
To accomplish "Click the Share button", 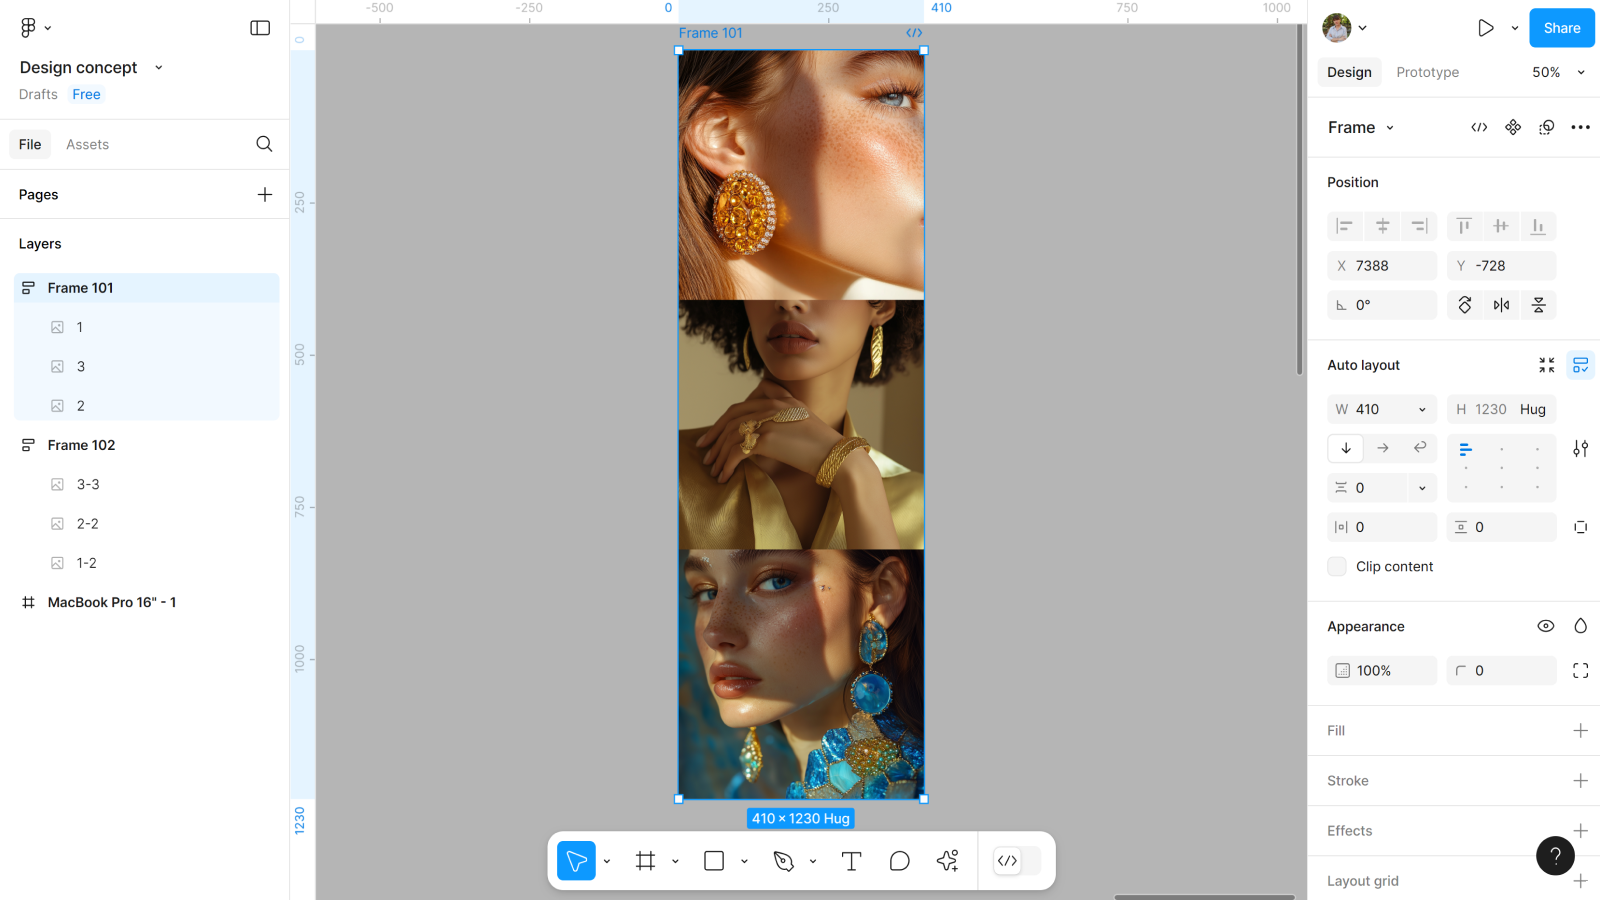I will point(1561,28).
